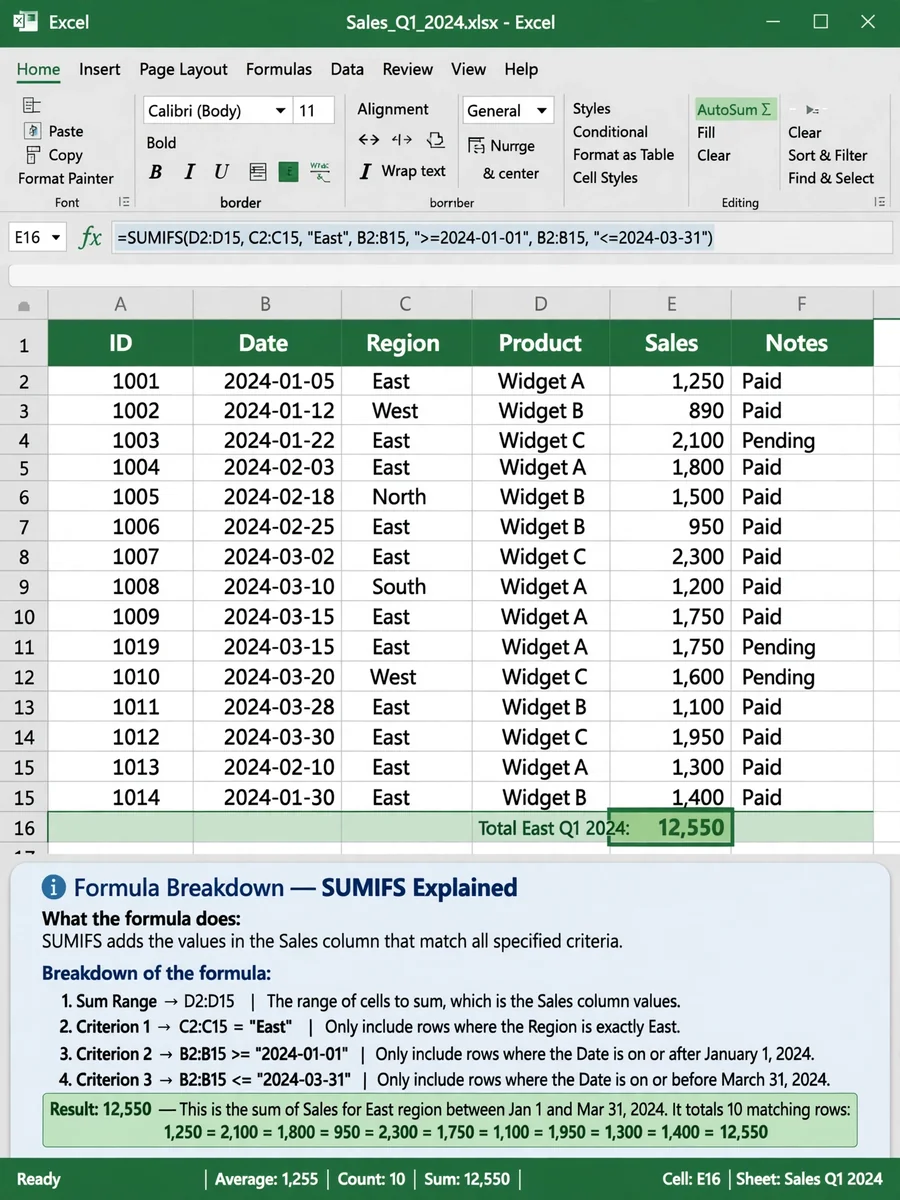Open the View tab
The image size is (900, 1200).
468,69
